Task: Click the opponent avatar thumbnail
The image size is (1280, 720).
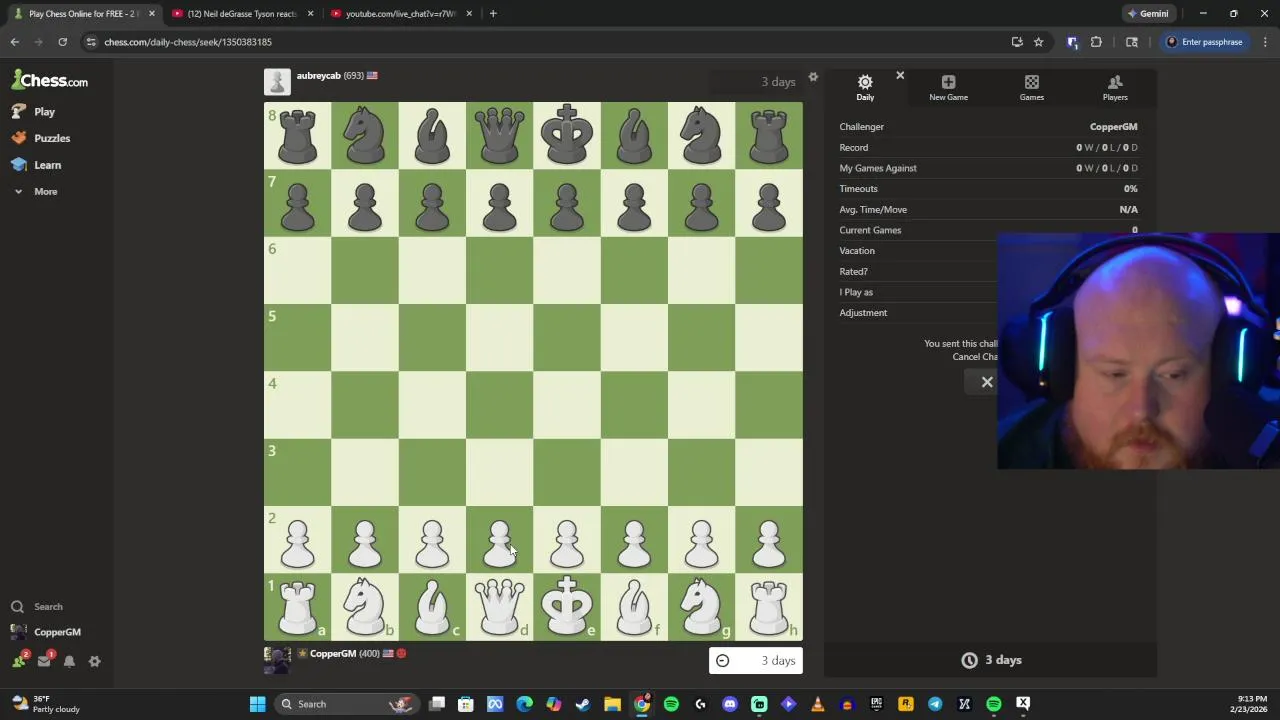Action: tap(277, 82)
